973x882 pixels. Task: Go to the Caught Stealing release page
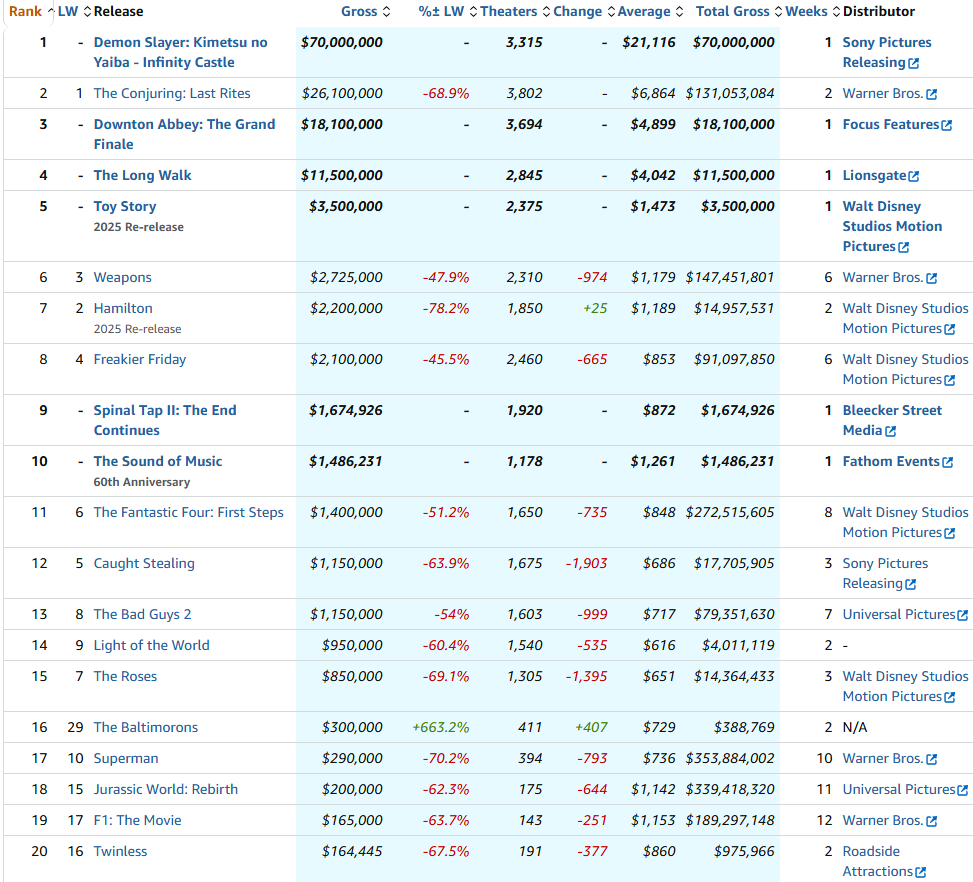(144, 563)
